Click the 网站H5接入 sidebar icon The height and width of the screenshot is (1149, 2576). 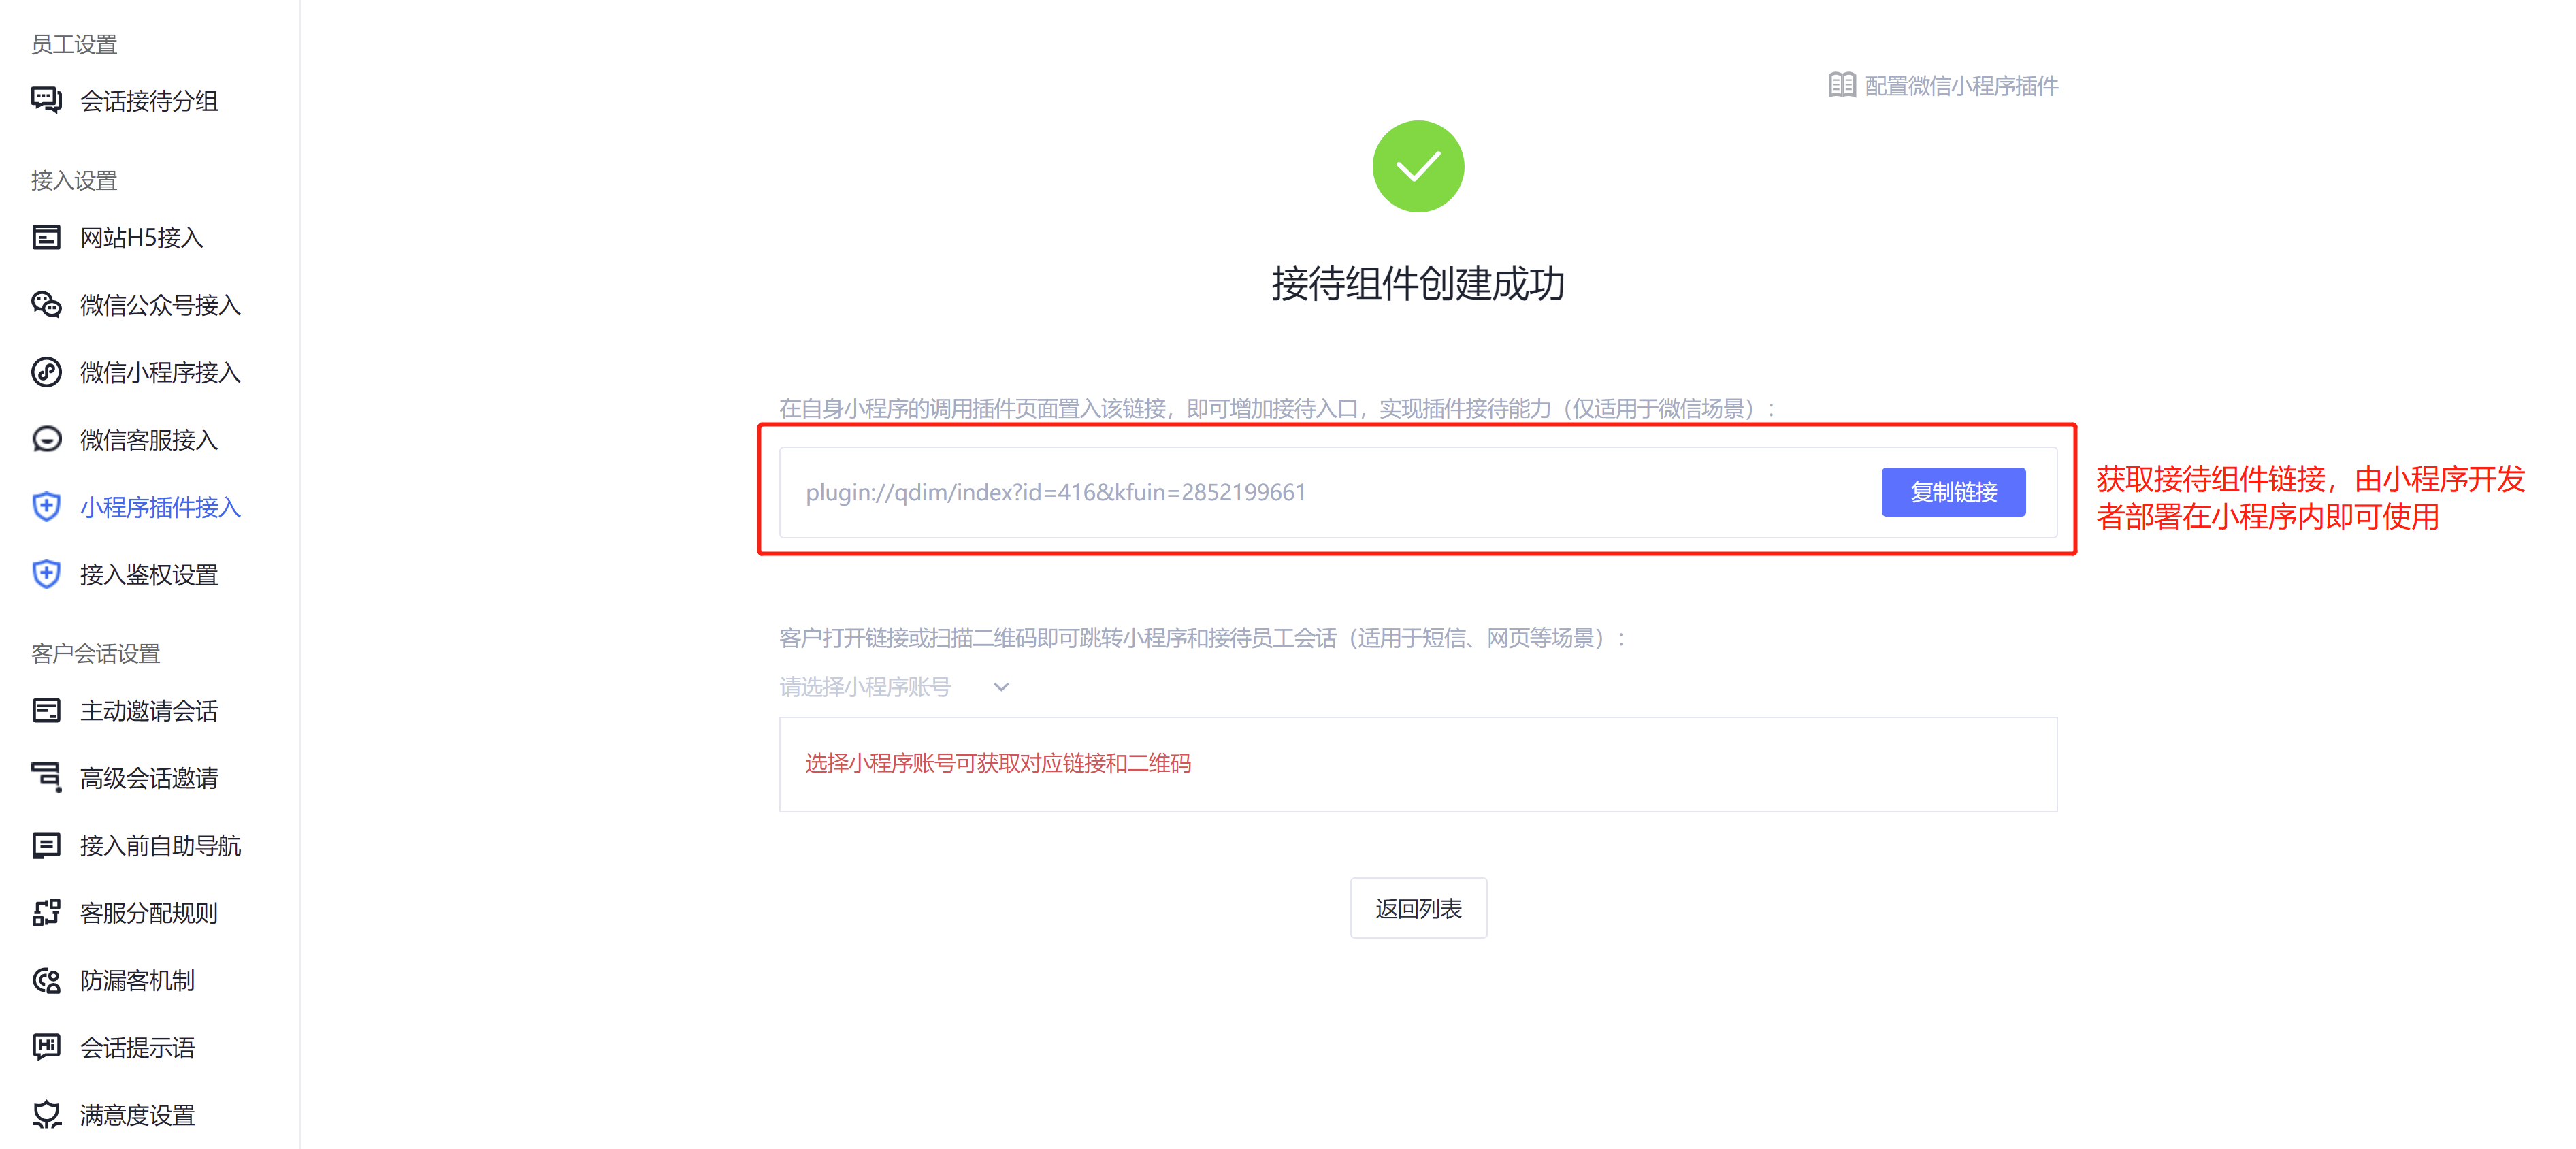(x=46, y=237)
